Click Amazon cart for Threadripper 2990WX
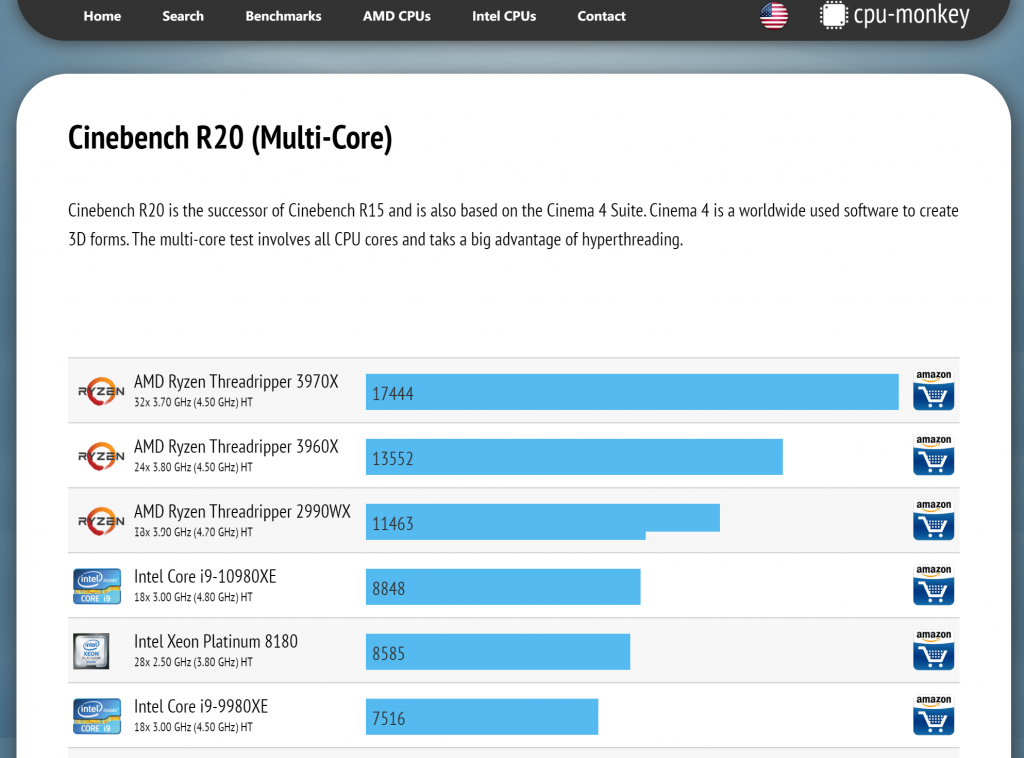The width and height of the screenshot is (1024, 758). 933,520
